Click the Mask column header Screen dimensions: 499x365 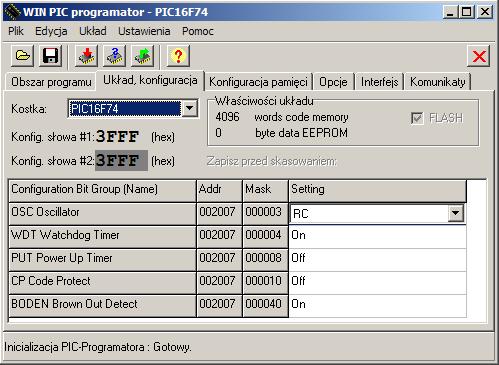pos(265,190)
